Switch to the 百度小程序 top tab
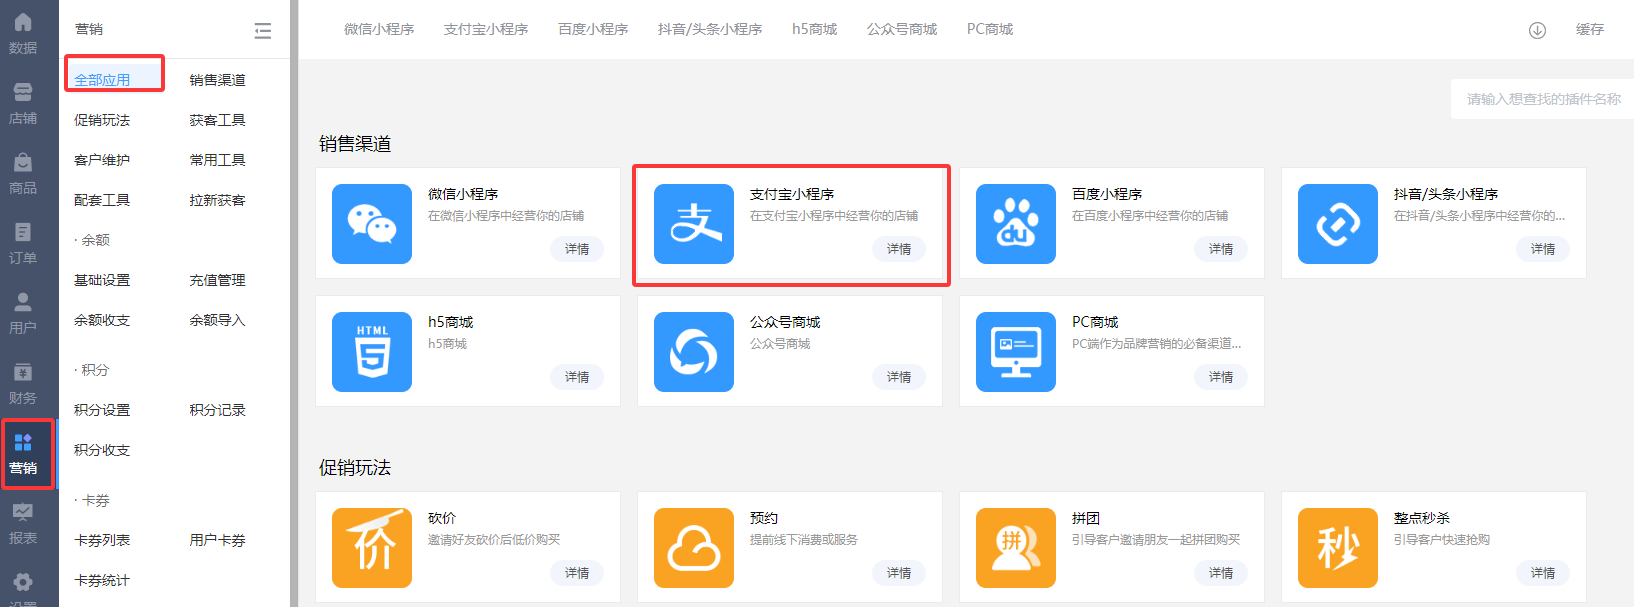Viewport: 1634px width, 607px height. point(593,30)
